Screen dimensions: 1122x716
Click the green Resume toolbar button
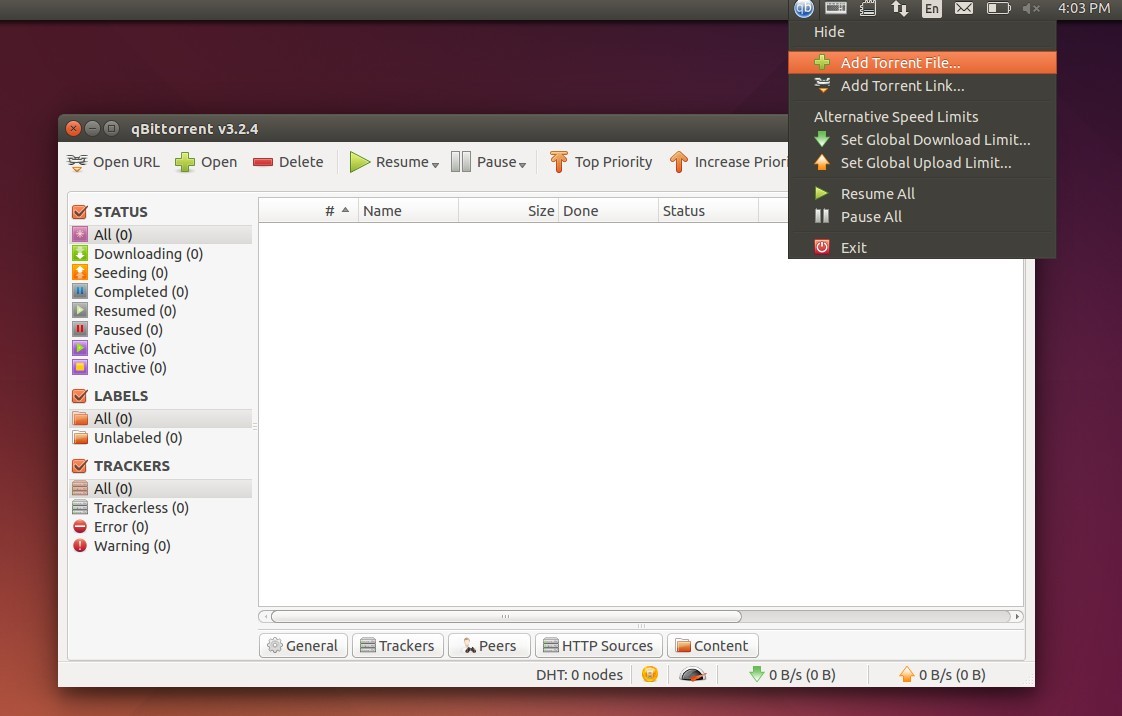click(x=389, y=162)
